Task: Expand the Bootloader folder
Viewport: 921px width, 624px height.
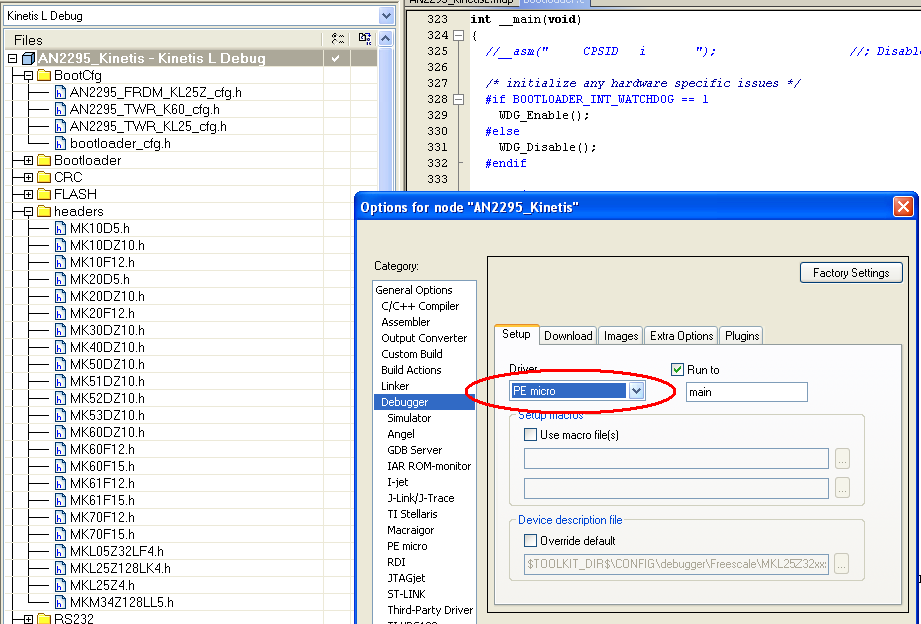Action: [x=28, y=160]
